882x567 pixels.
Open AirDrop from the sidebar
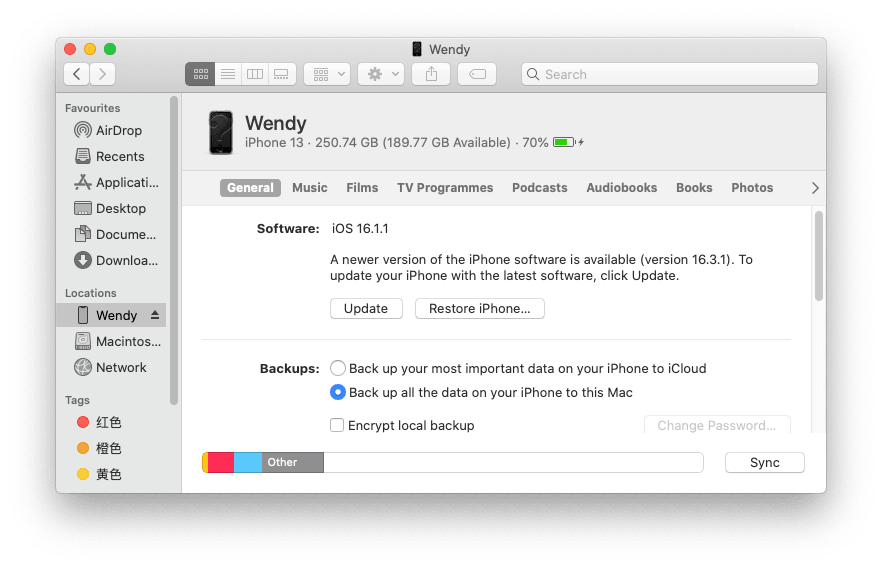(x=118, y=130)
